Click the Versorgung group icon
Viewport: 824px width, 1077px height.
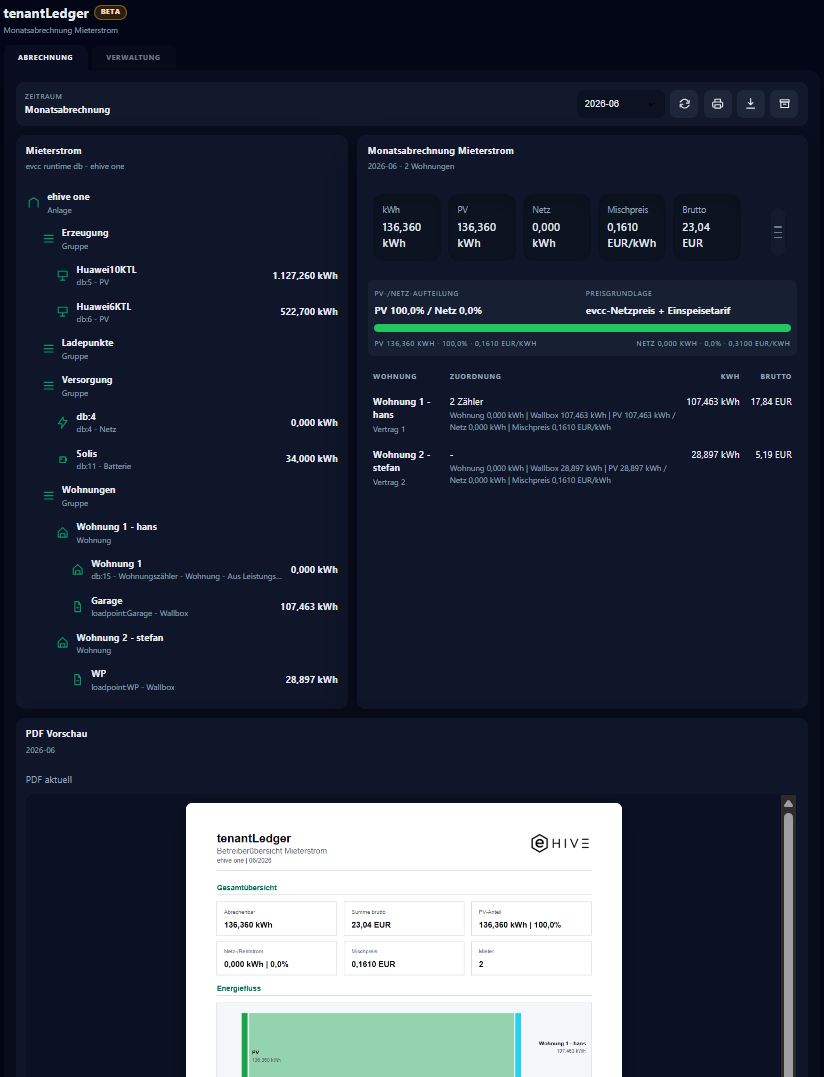48,385
